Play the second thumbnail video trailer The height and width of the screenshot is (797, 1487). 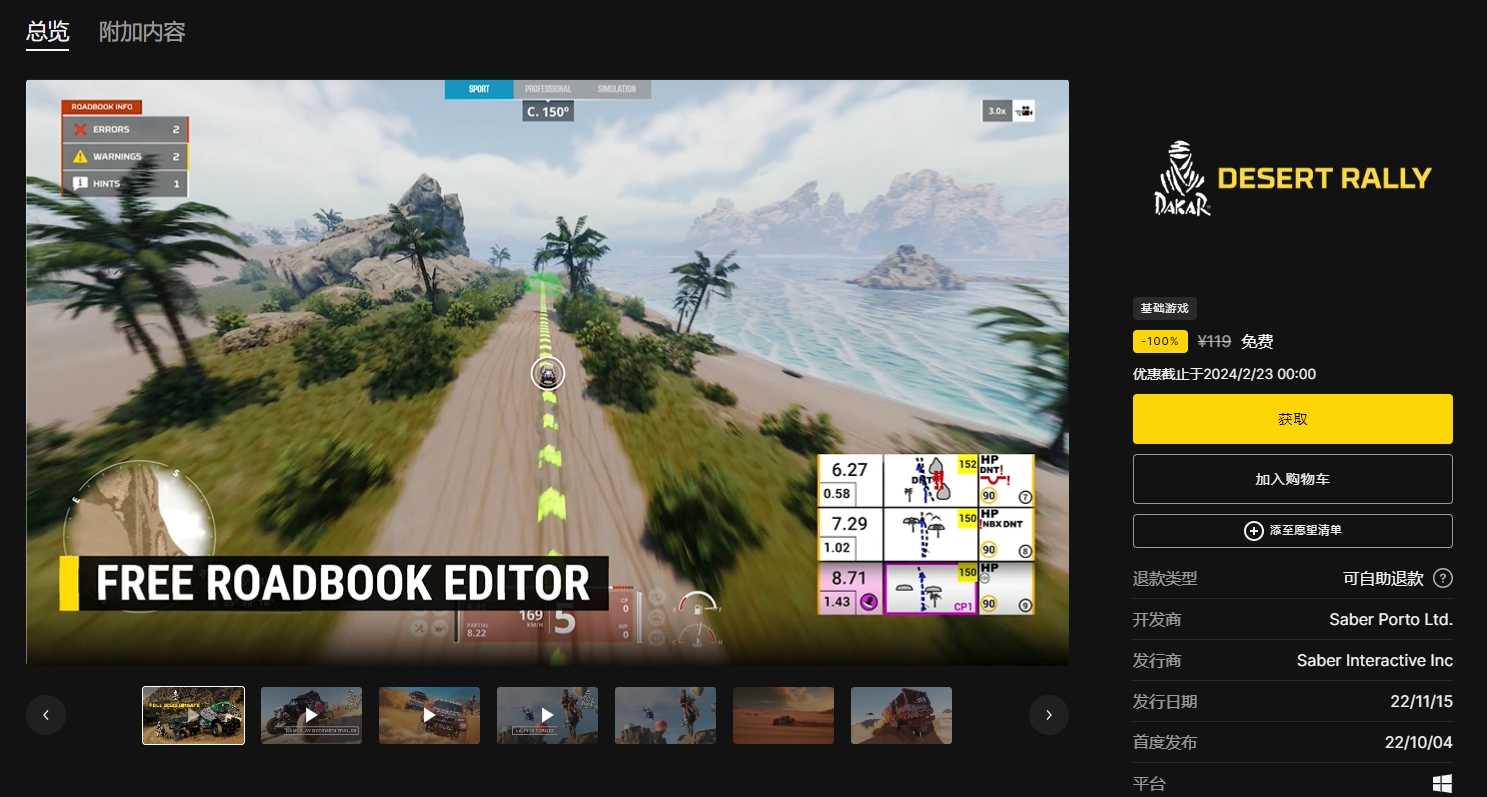[311, 715]
